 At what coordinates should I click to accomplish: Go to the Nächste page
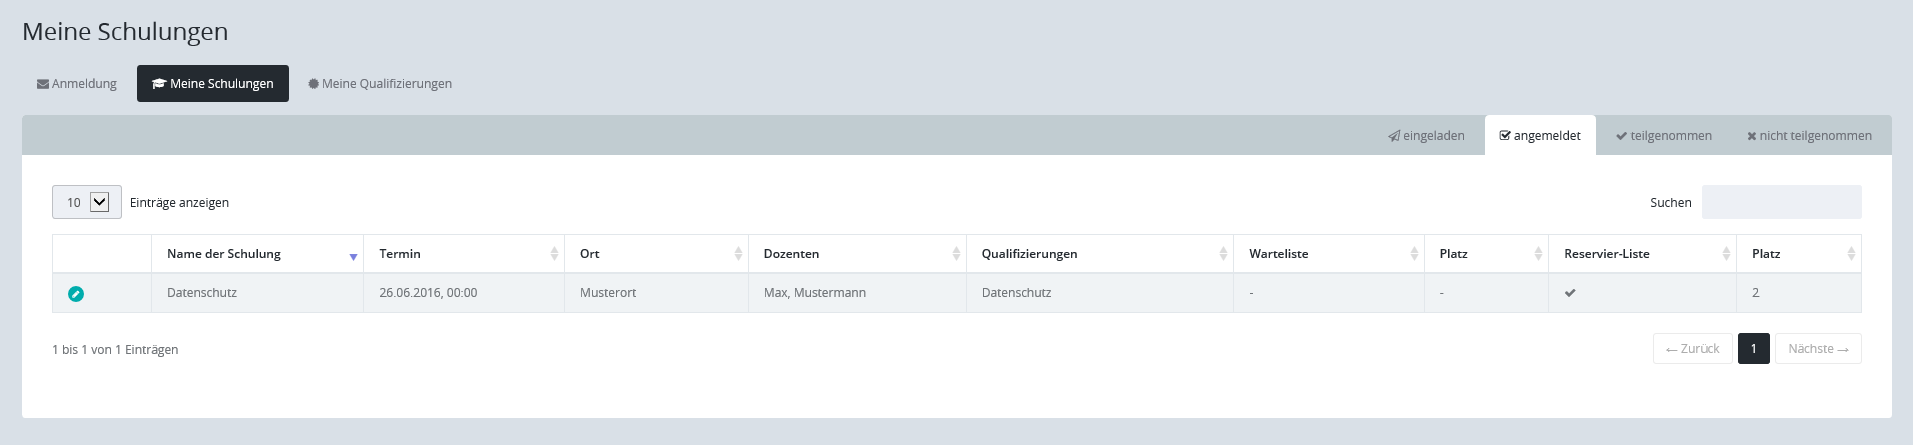1817,349
